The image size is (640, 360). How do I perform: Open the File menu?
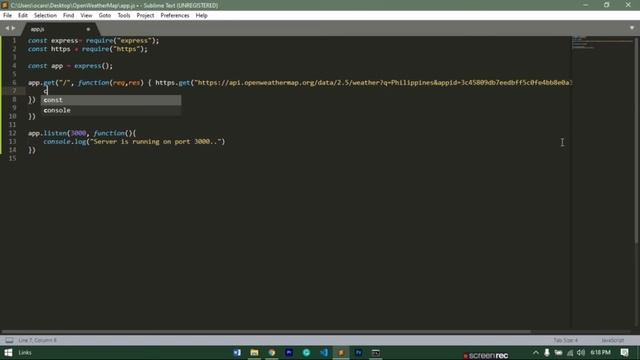pos(7,16)
